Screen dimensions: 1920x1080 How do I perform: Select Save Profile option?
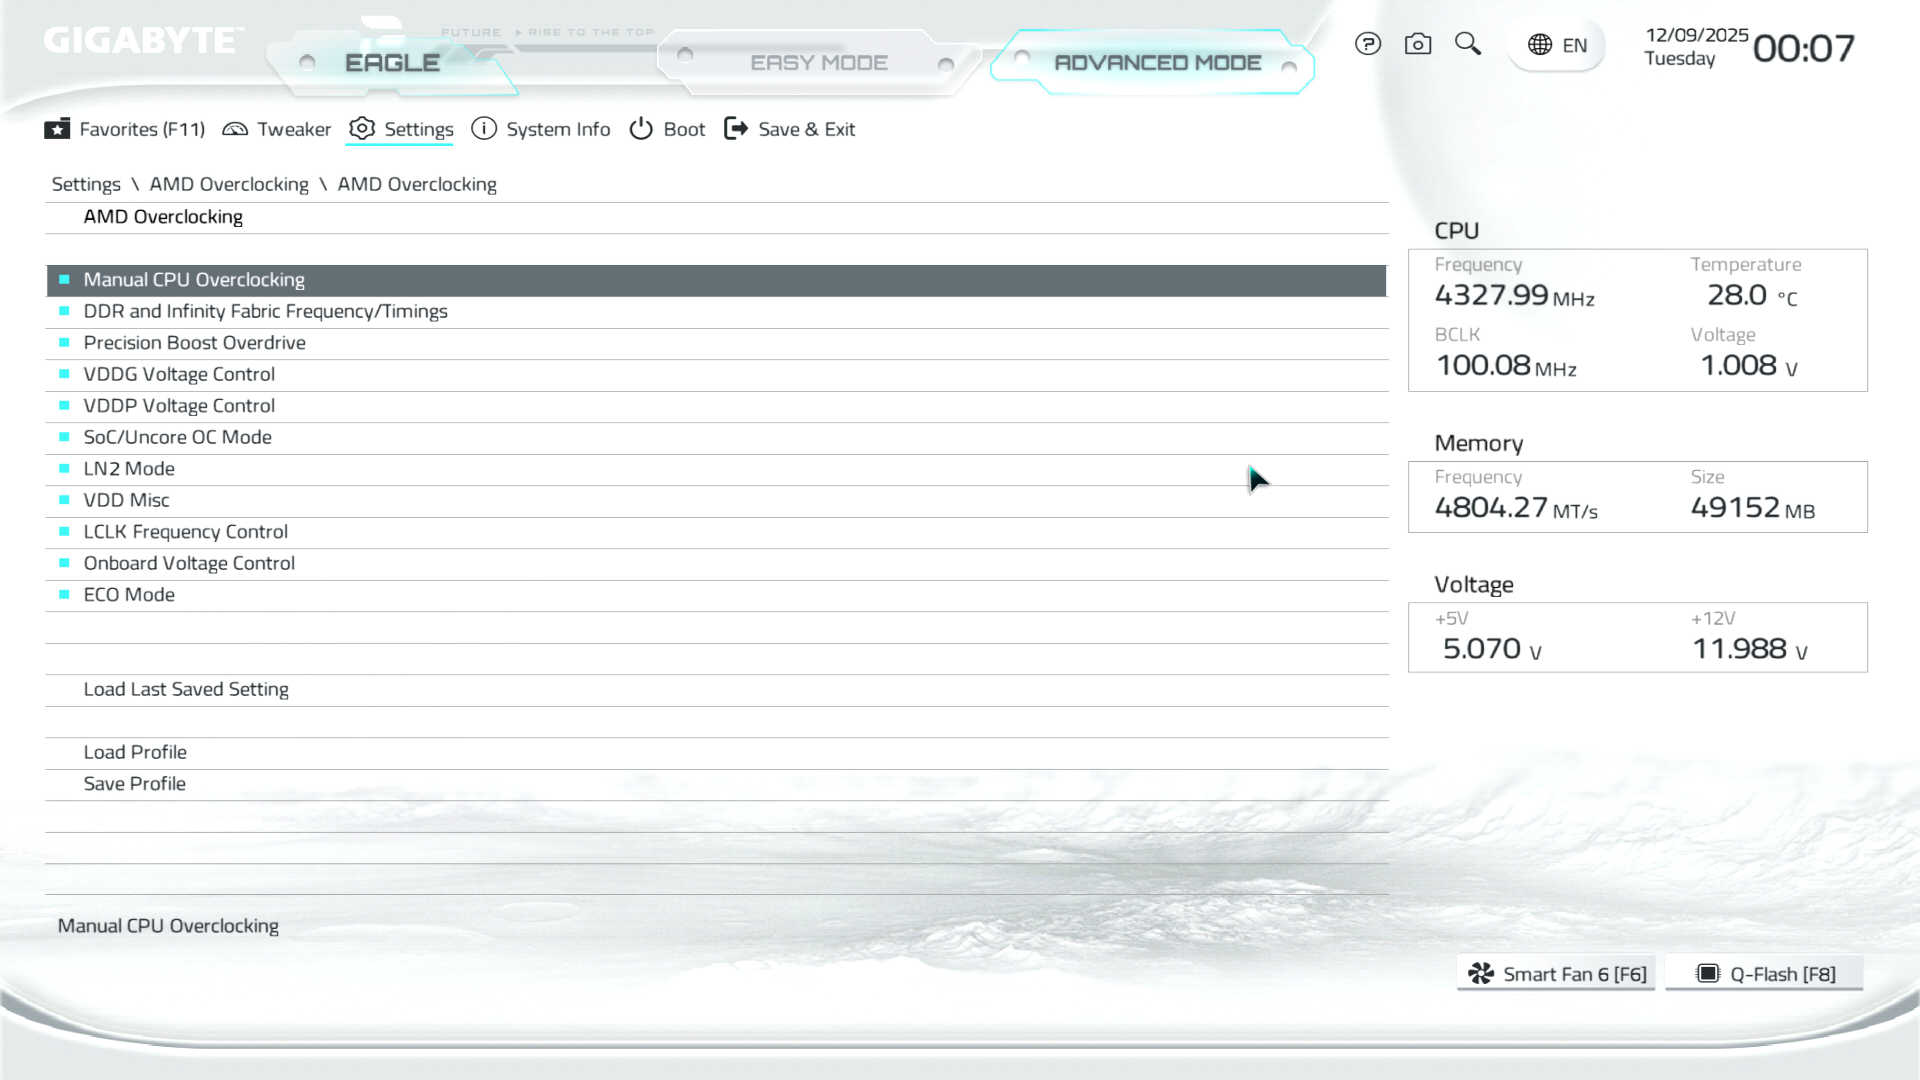134,784
